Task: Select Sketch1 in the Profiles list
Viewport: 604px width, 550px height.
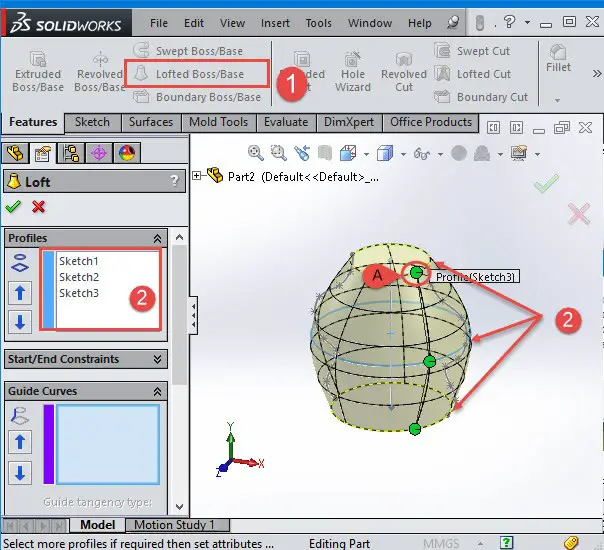Action: coord(79,261)
